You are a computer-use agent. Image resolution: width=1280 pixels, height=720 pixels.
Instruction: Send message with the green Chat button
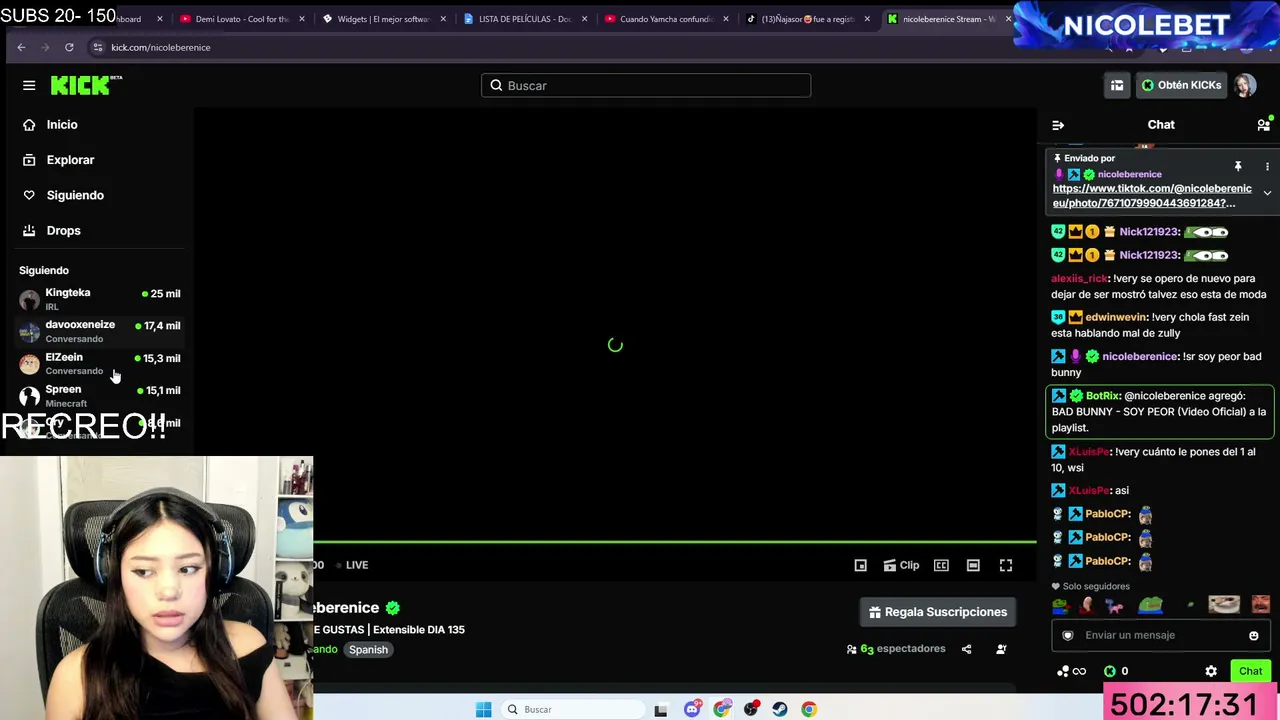tap(1251, 671)
